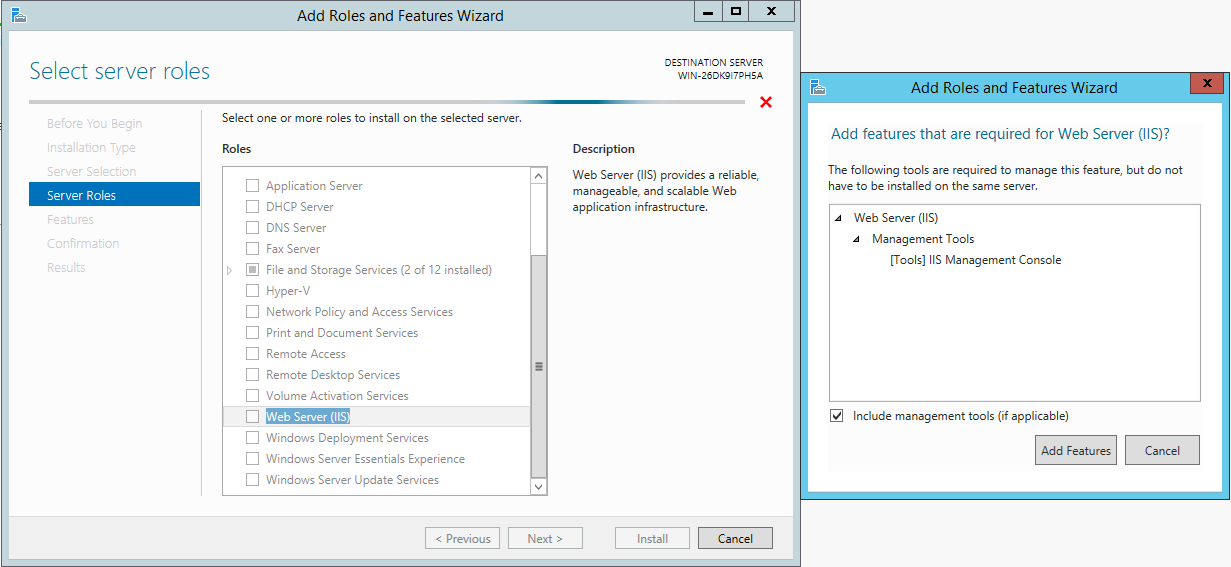
Task: Click the roles list scrollbar thumb
Action: tap(539, 366)
